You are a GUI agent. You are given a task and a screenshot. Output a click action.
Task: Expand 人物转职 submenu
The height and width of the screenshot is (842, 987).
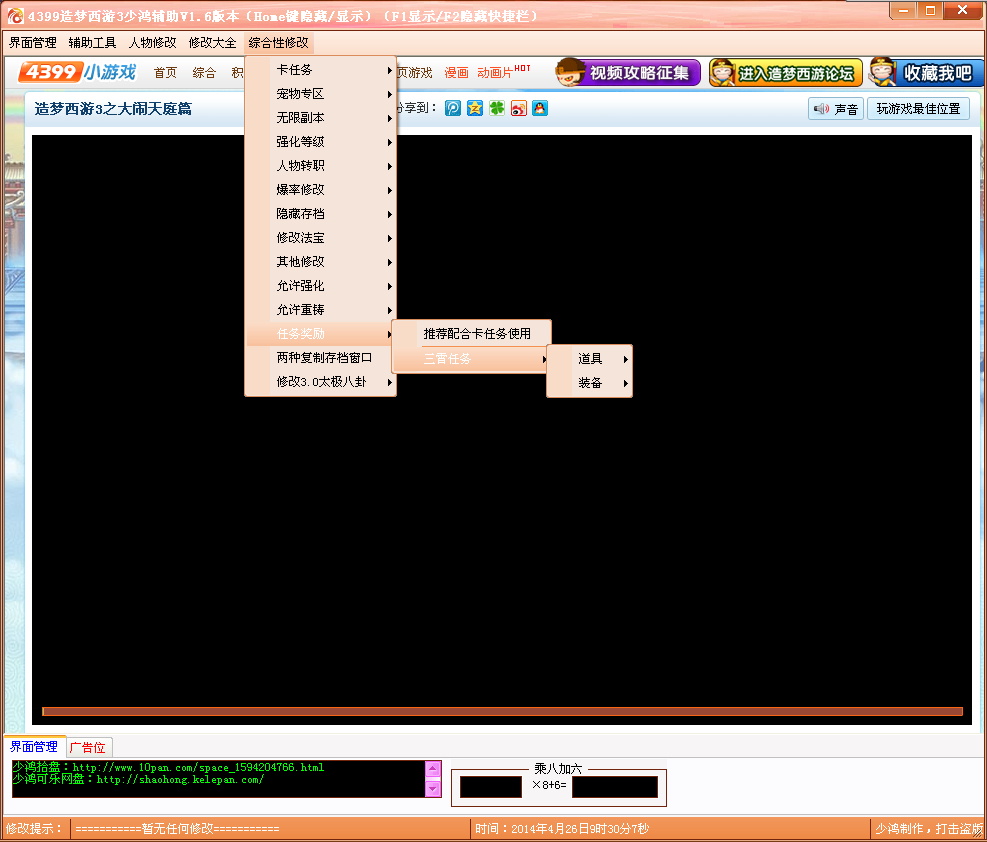[x=321, y=166]
